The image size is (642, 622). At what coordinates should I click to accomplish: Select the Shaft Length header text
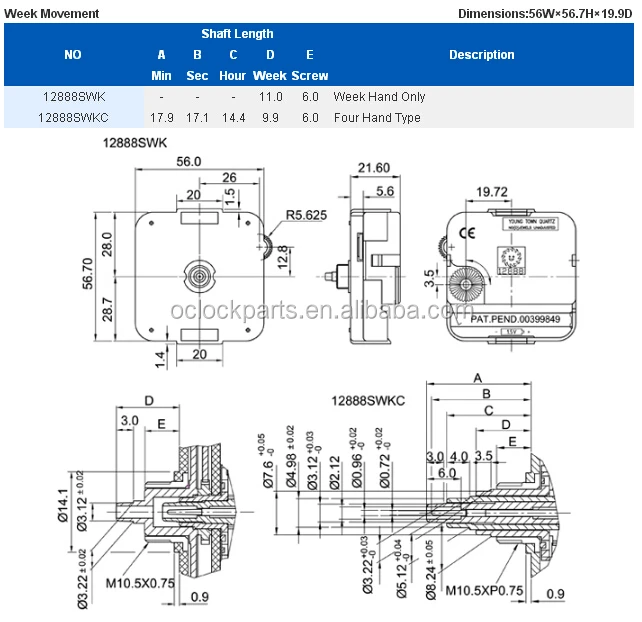click(x=237, y=34)
